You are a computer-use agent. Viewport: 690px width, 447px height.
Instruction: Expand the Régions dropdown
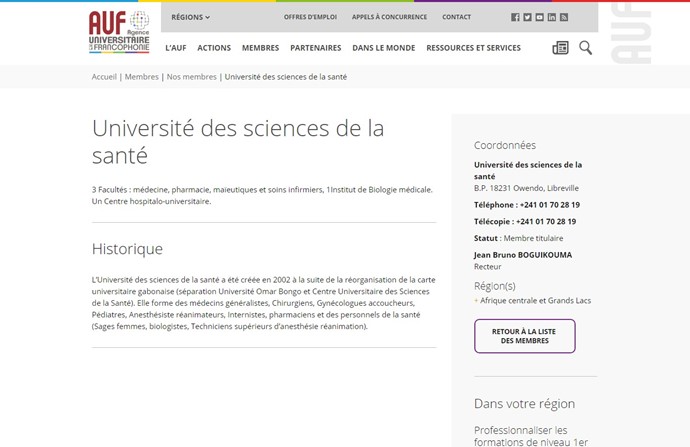[190, 17]
